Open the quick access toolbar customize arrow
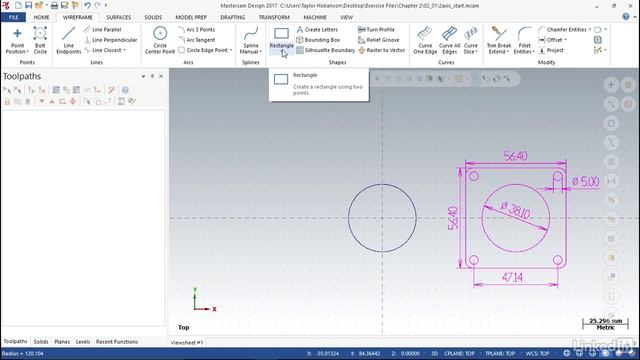This screenshot has height=360, width=640. [x=106, y=6]
